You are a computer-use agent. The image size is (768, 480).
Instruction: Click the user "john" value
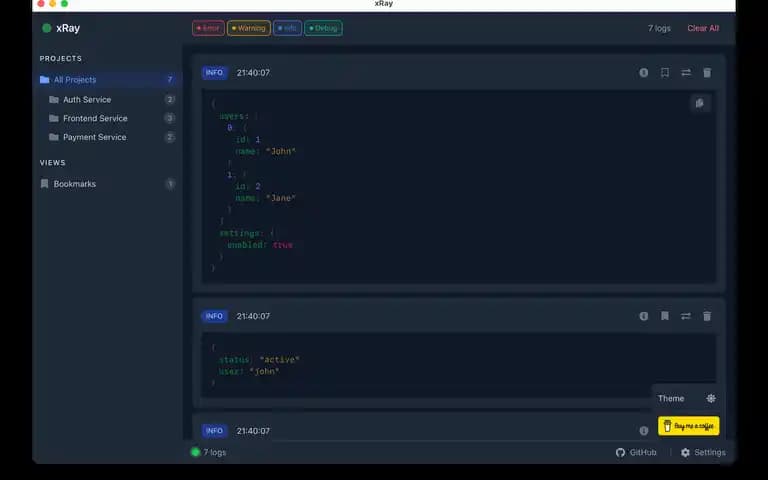click(264, 371)
